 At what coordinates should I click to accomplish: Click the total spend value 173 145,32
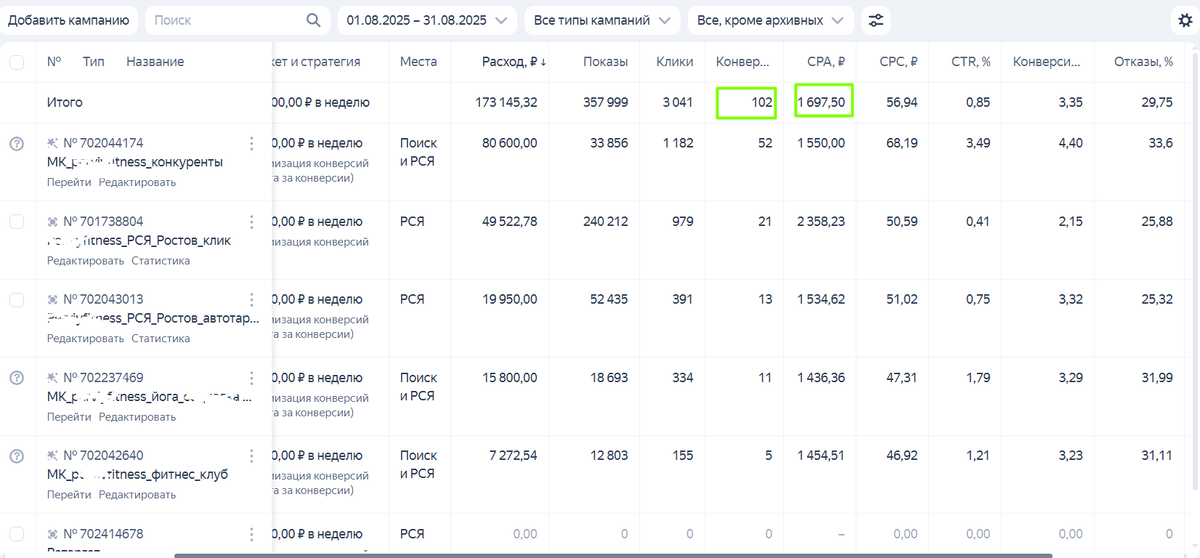507,102
